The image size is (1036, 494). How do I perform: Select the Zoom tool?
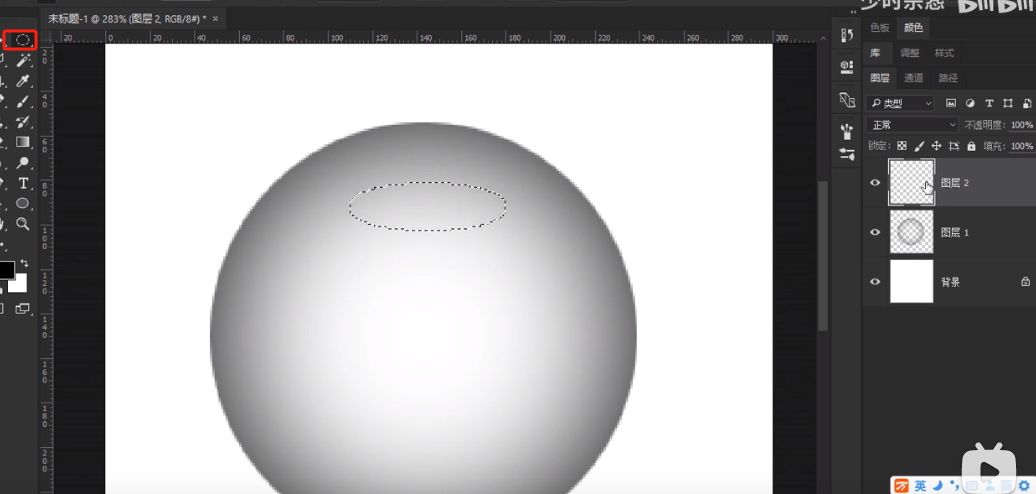(x=23, y=224)
